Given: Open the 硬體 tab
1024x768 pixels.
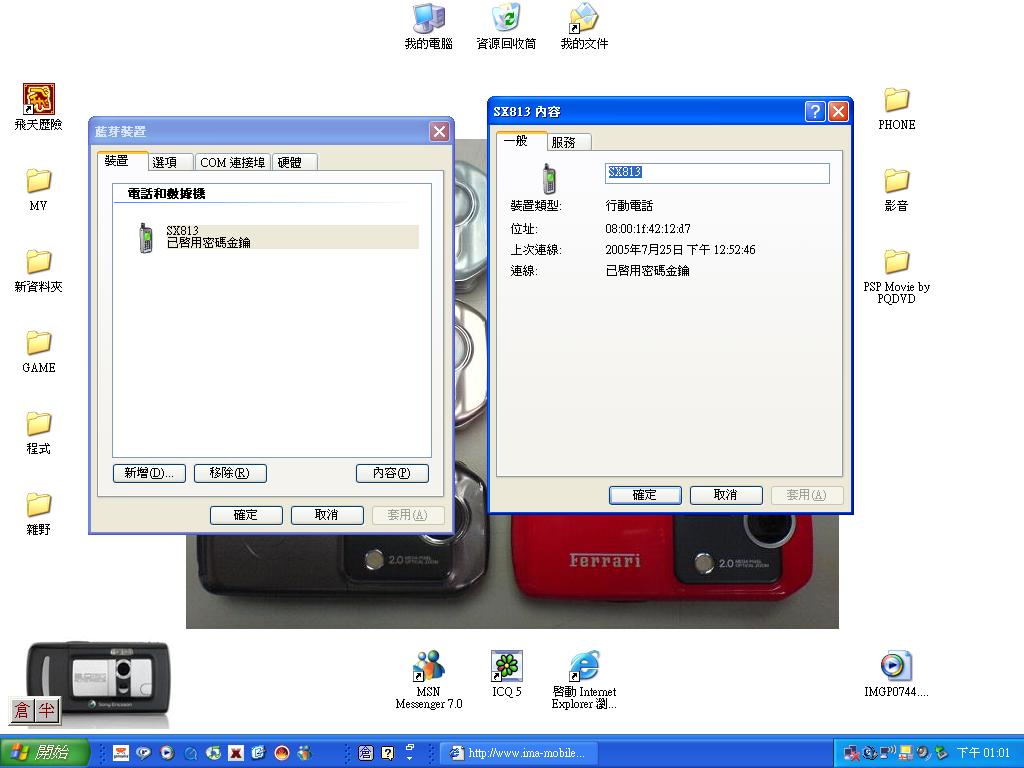Looking at the screenshot, I should 294,162.
